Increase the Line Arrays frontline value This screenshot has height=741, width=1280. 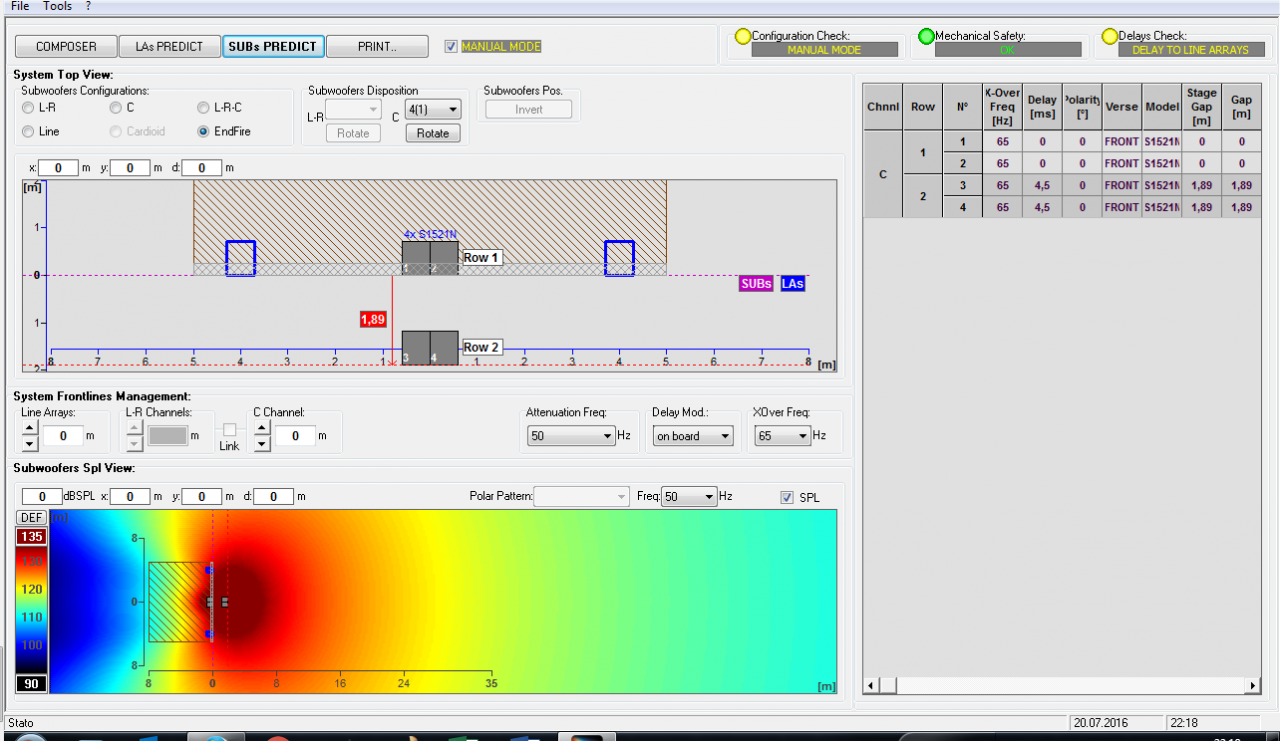pos(30,428)
